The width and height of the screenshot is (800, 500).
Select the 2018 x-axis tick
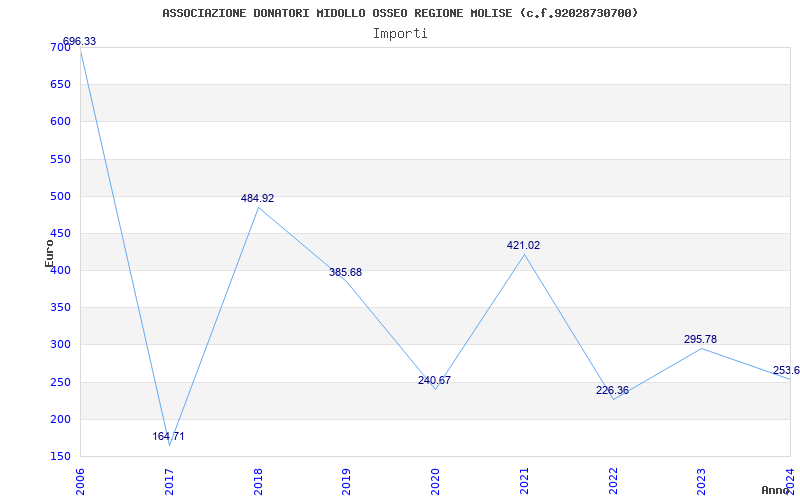pos(258,481)
